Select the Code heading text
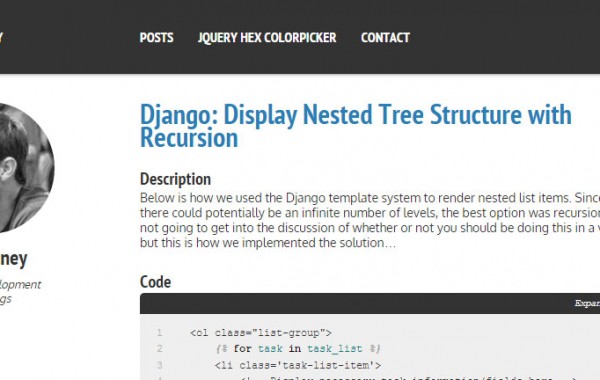This screenshot has height=380, width=600. coord(155,282)
